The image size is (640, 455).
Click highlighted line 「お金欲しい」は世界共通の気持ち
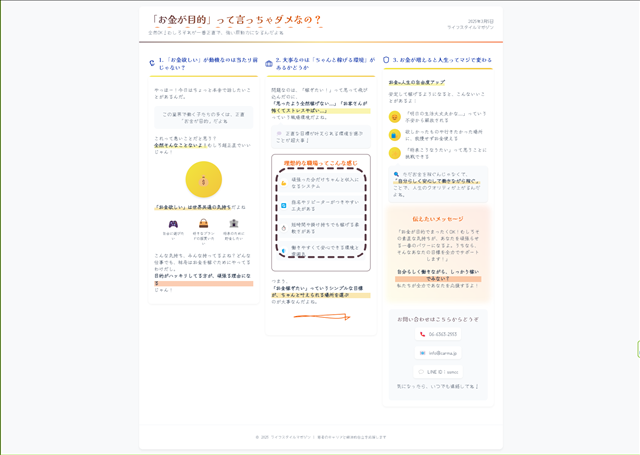192,207
